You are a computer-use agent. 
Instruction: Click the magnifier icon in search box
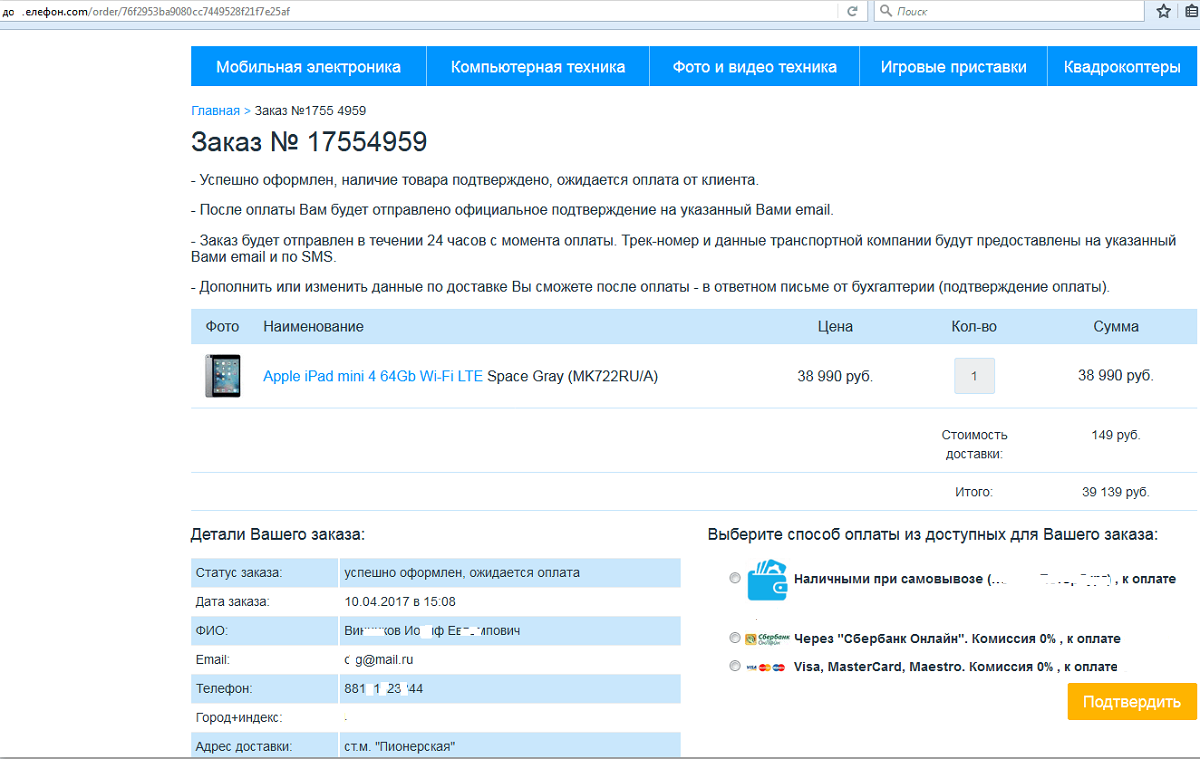tap(885, 11)
